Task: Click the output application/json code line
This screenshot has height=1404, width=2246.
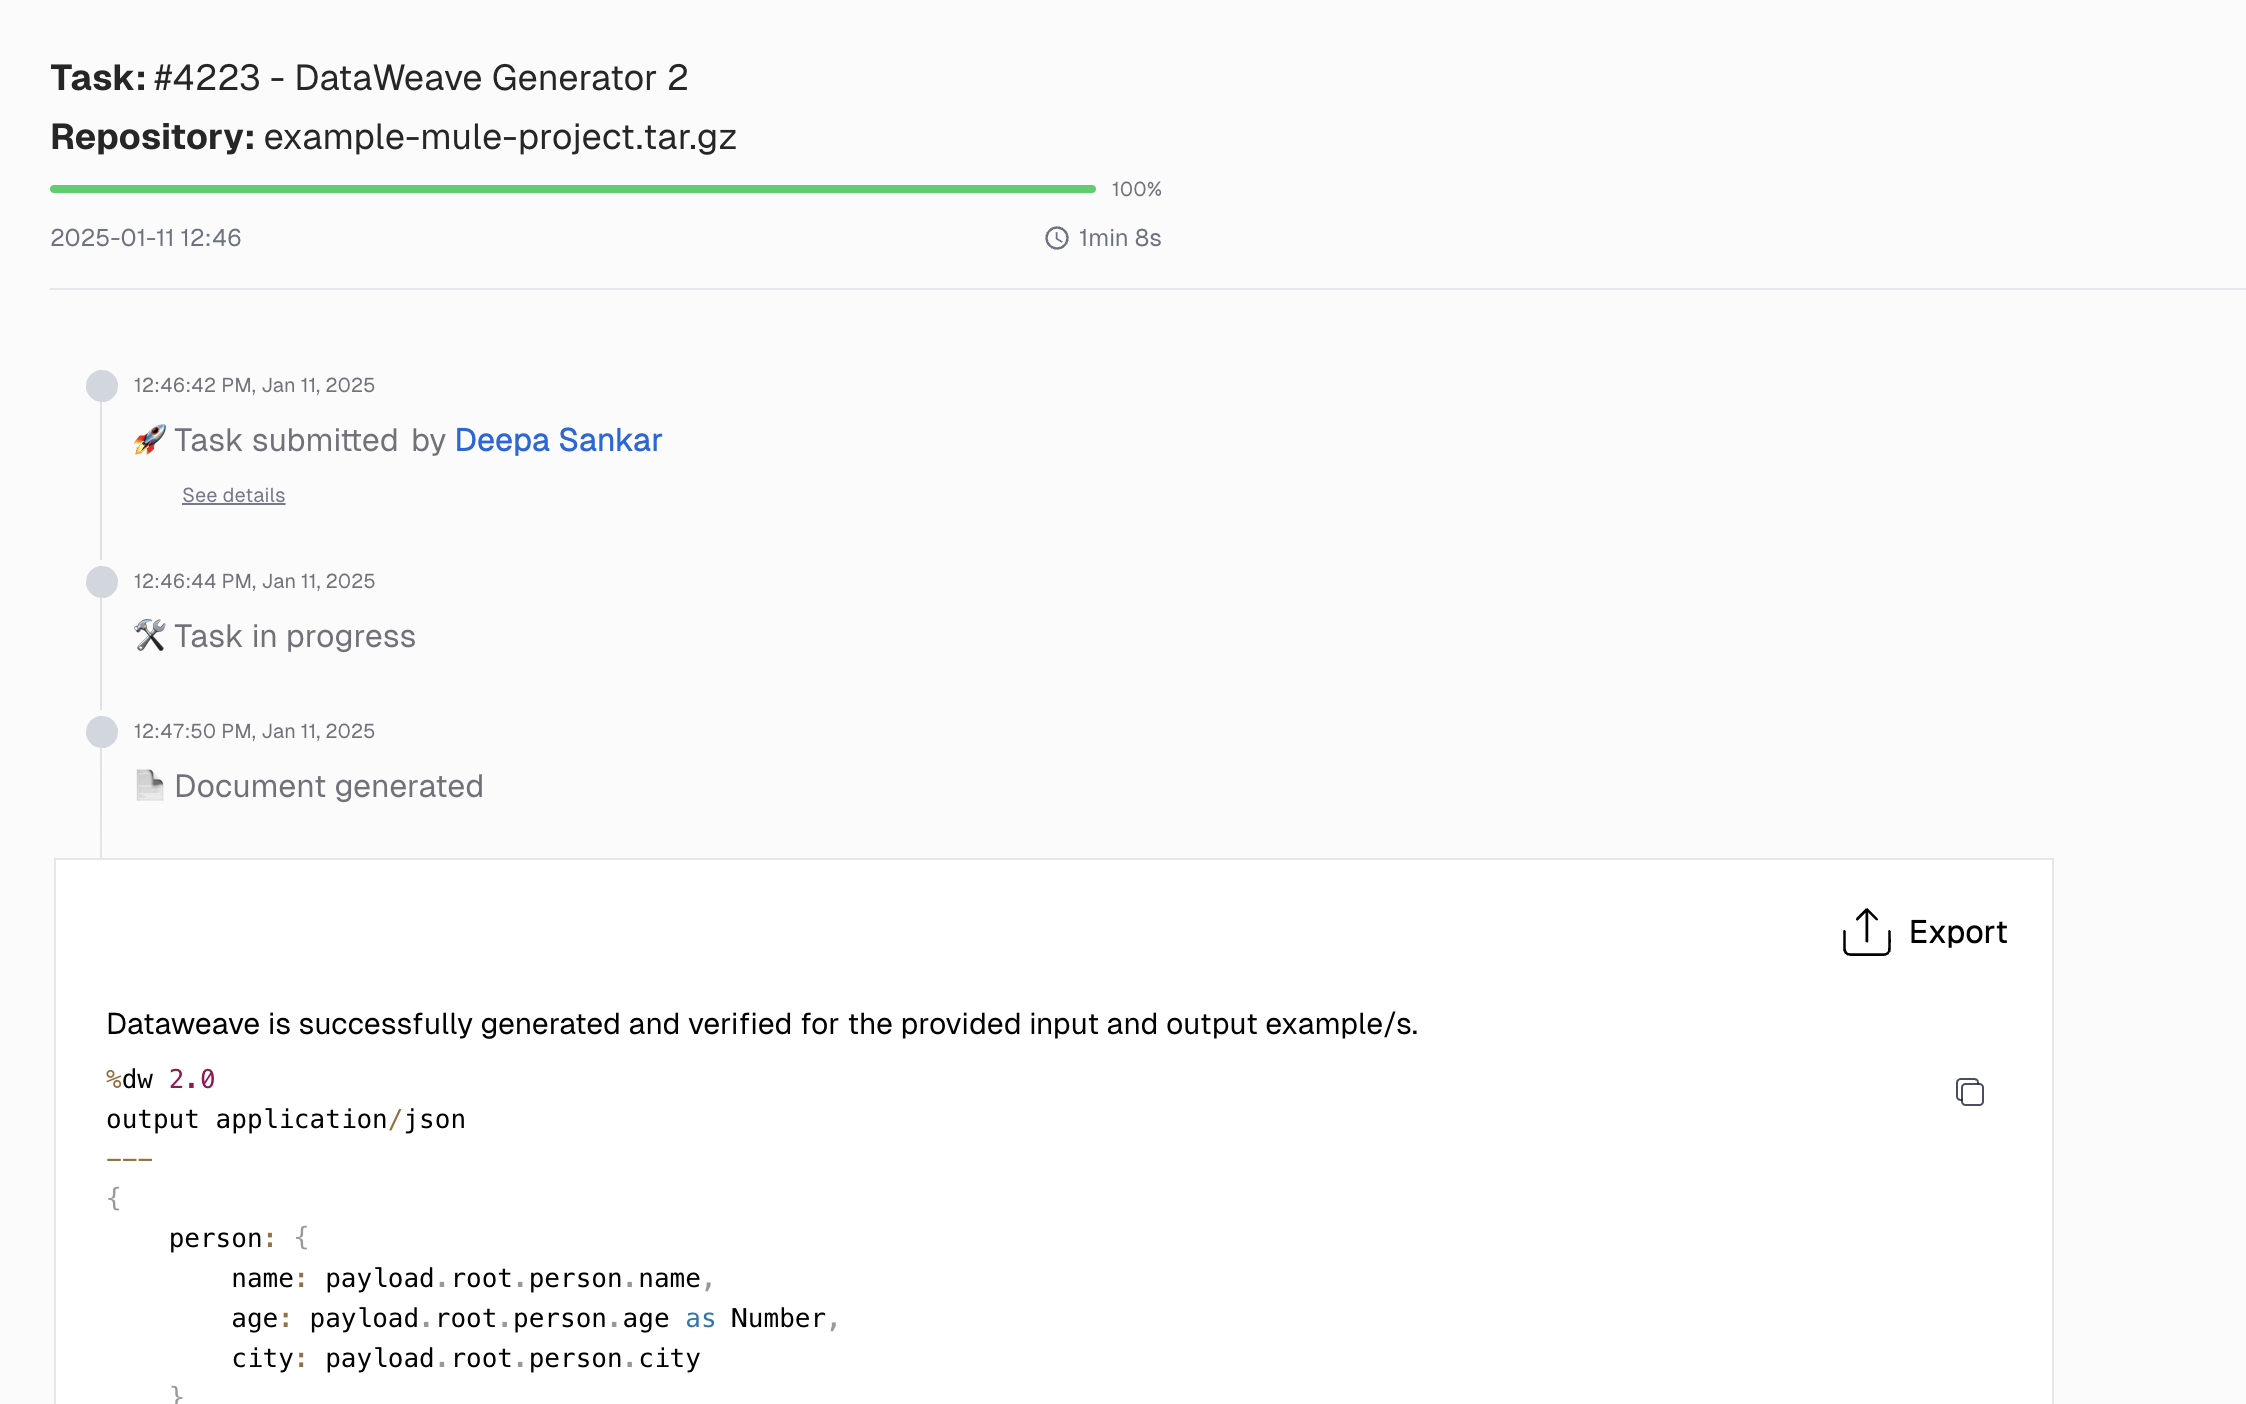Action: point(286,1119)
